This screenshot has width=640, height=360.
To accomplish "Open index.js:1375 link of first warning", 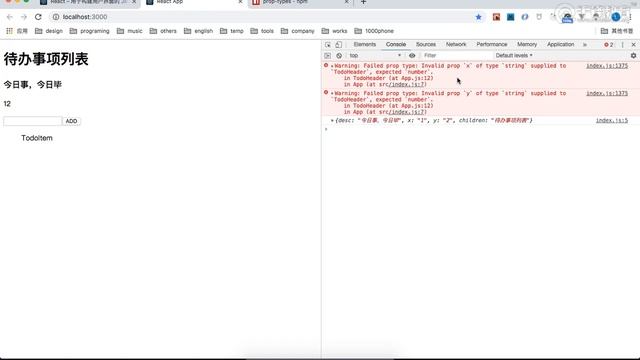I will point(607,66).
